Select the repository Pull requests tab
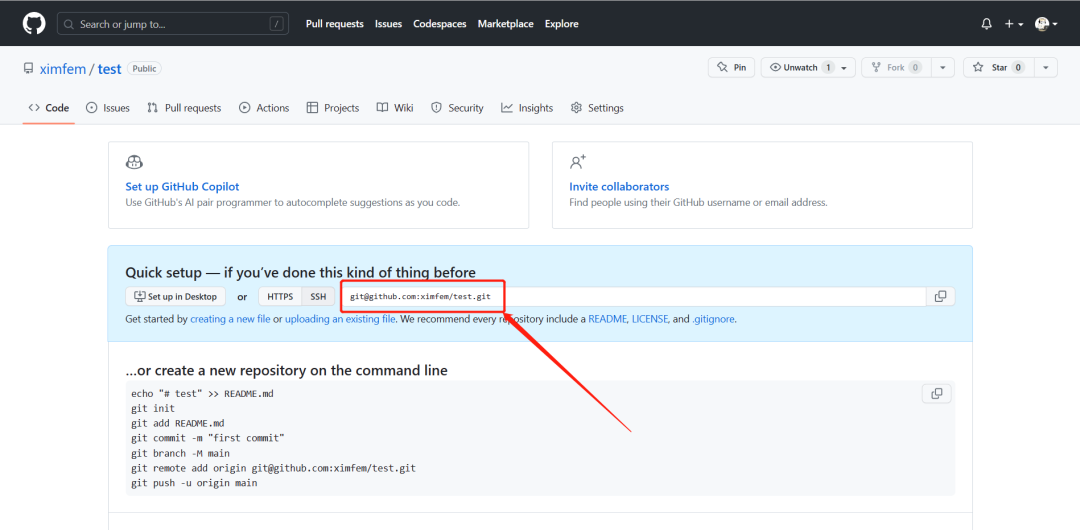 184,108
